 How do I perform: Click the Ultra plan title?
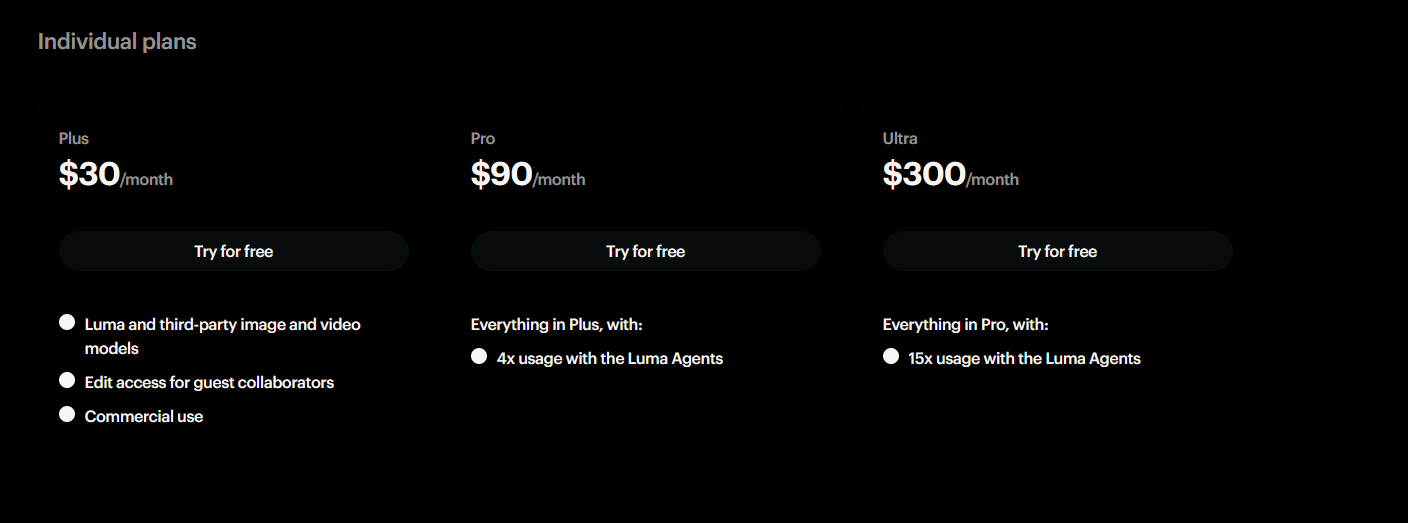click(x=900, y=138)
